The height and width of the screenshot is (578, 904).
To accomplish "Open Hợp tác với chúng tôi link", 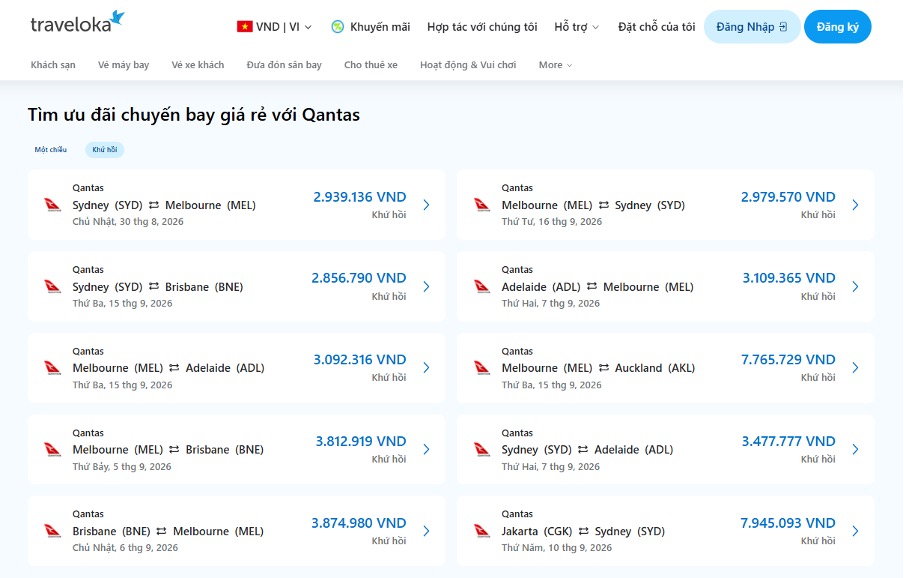I will tap(482, 27).
